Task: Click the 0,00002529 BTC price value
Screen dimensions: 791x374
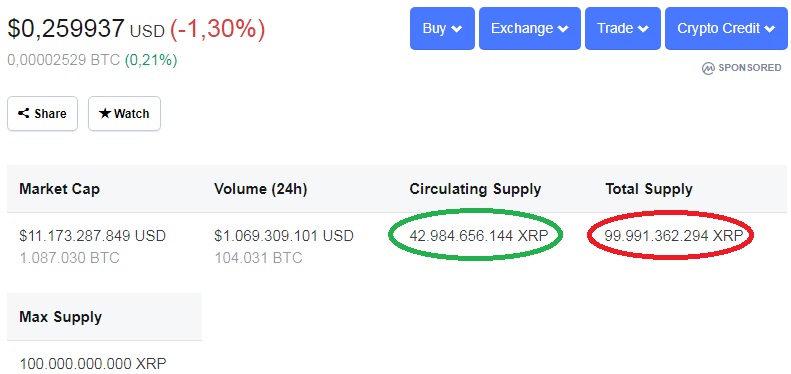Action: [64, 61]
